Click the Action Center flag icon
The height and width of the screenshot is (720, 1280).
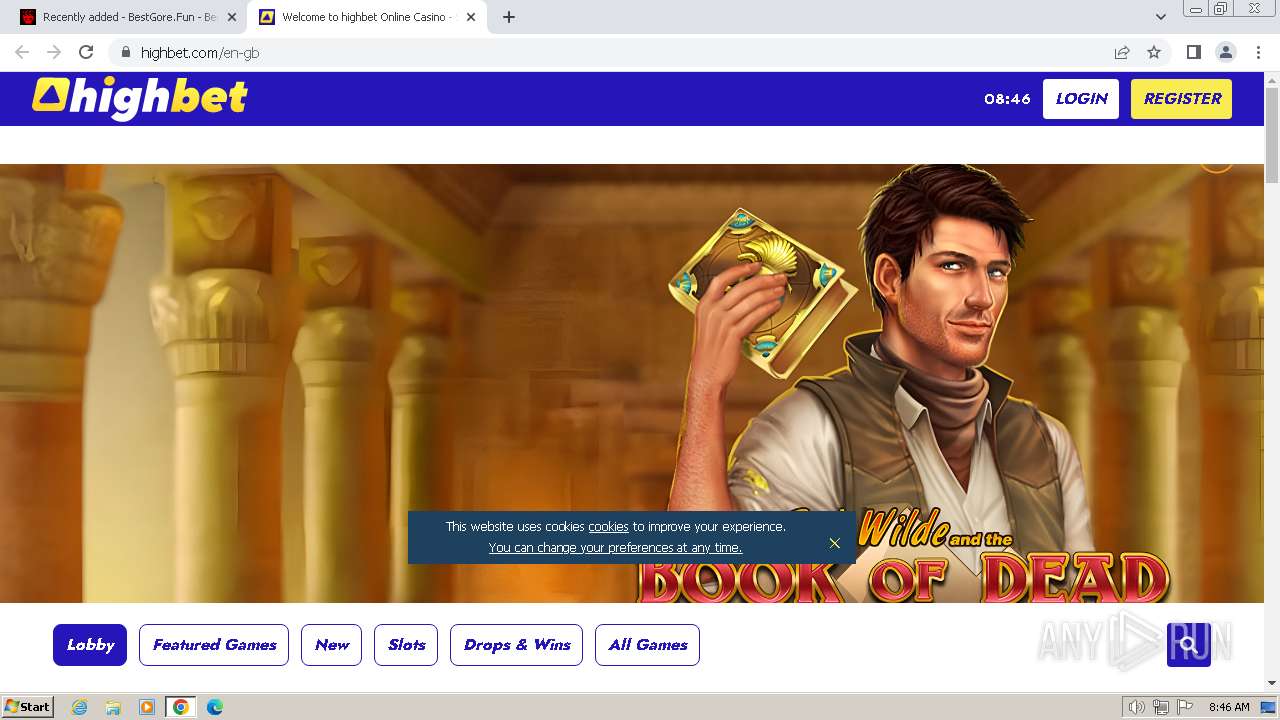click(1184, 707)
